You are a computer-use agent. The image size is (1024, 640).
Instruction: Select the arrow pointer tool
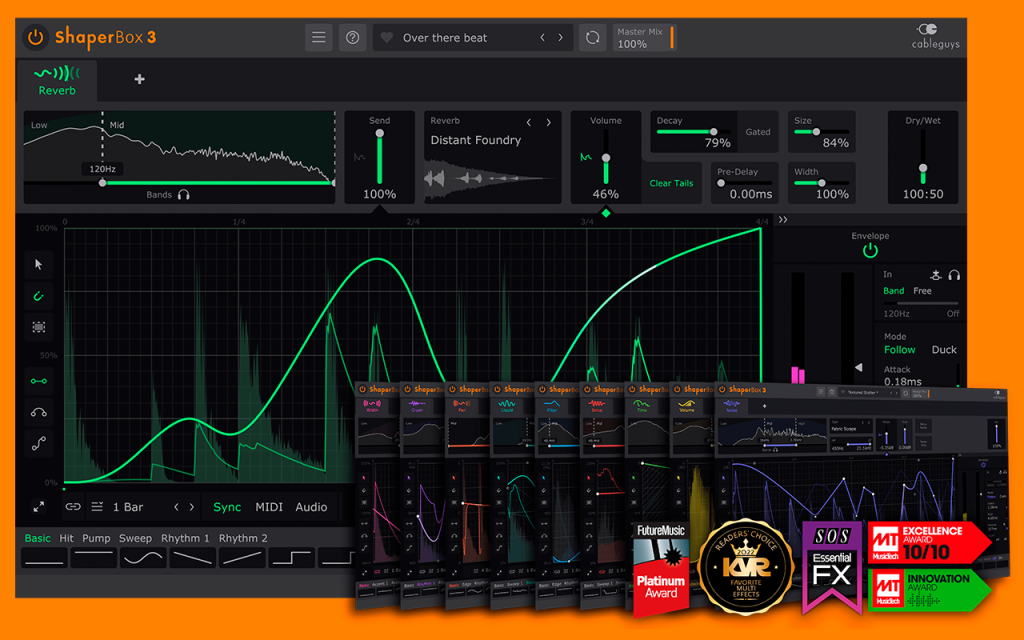coord(39,264)
